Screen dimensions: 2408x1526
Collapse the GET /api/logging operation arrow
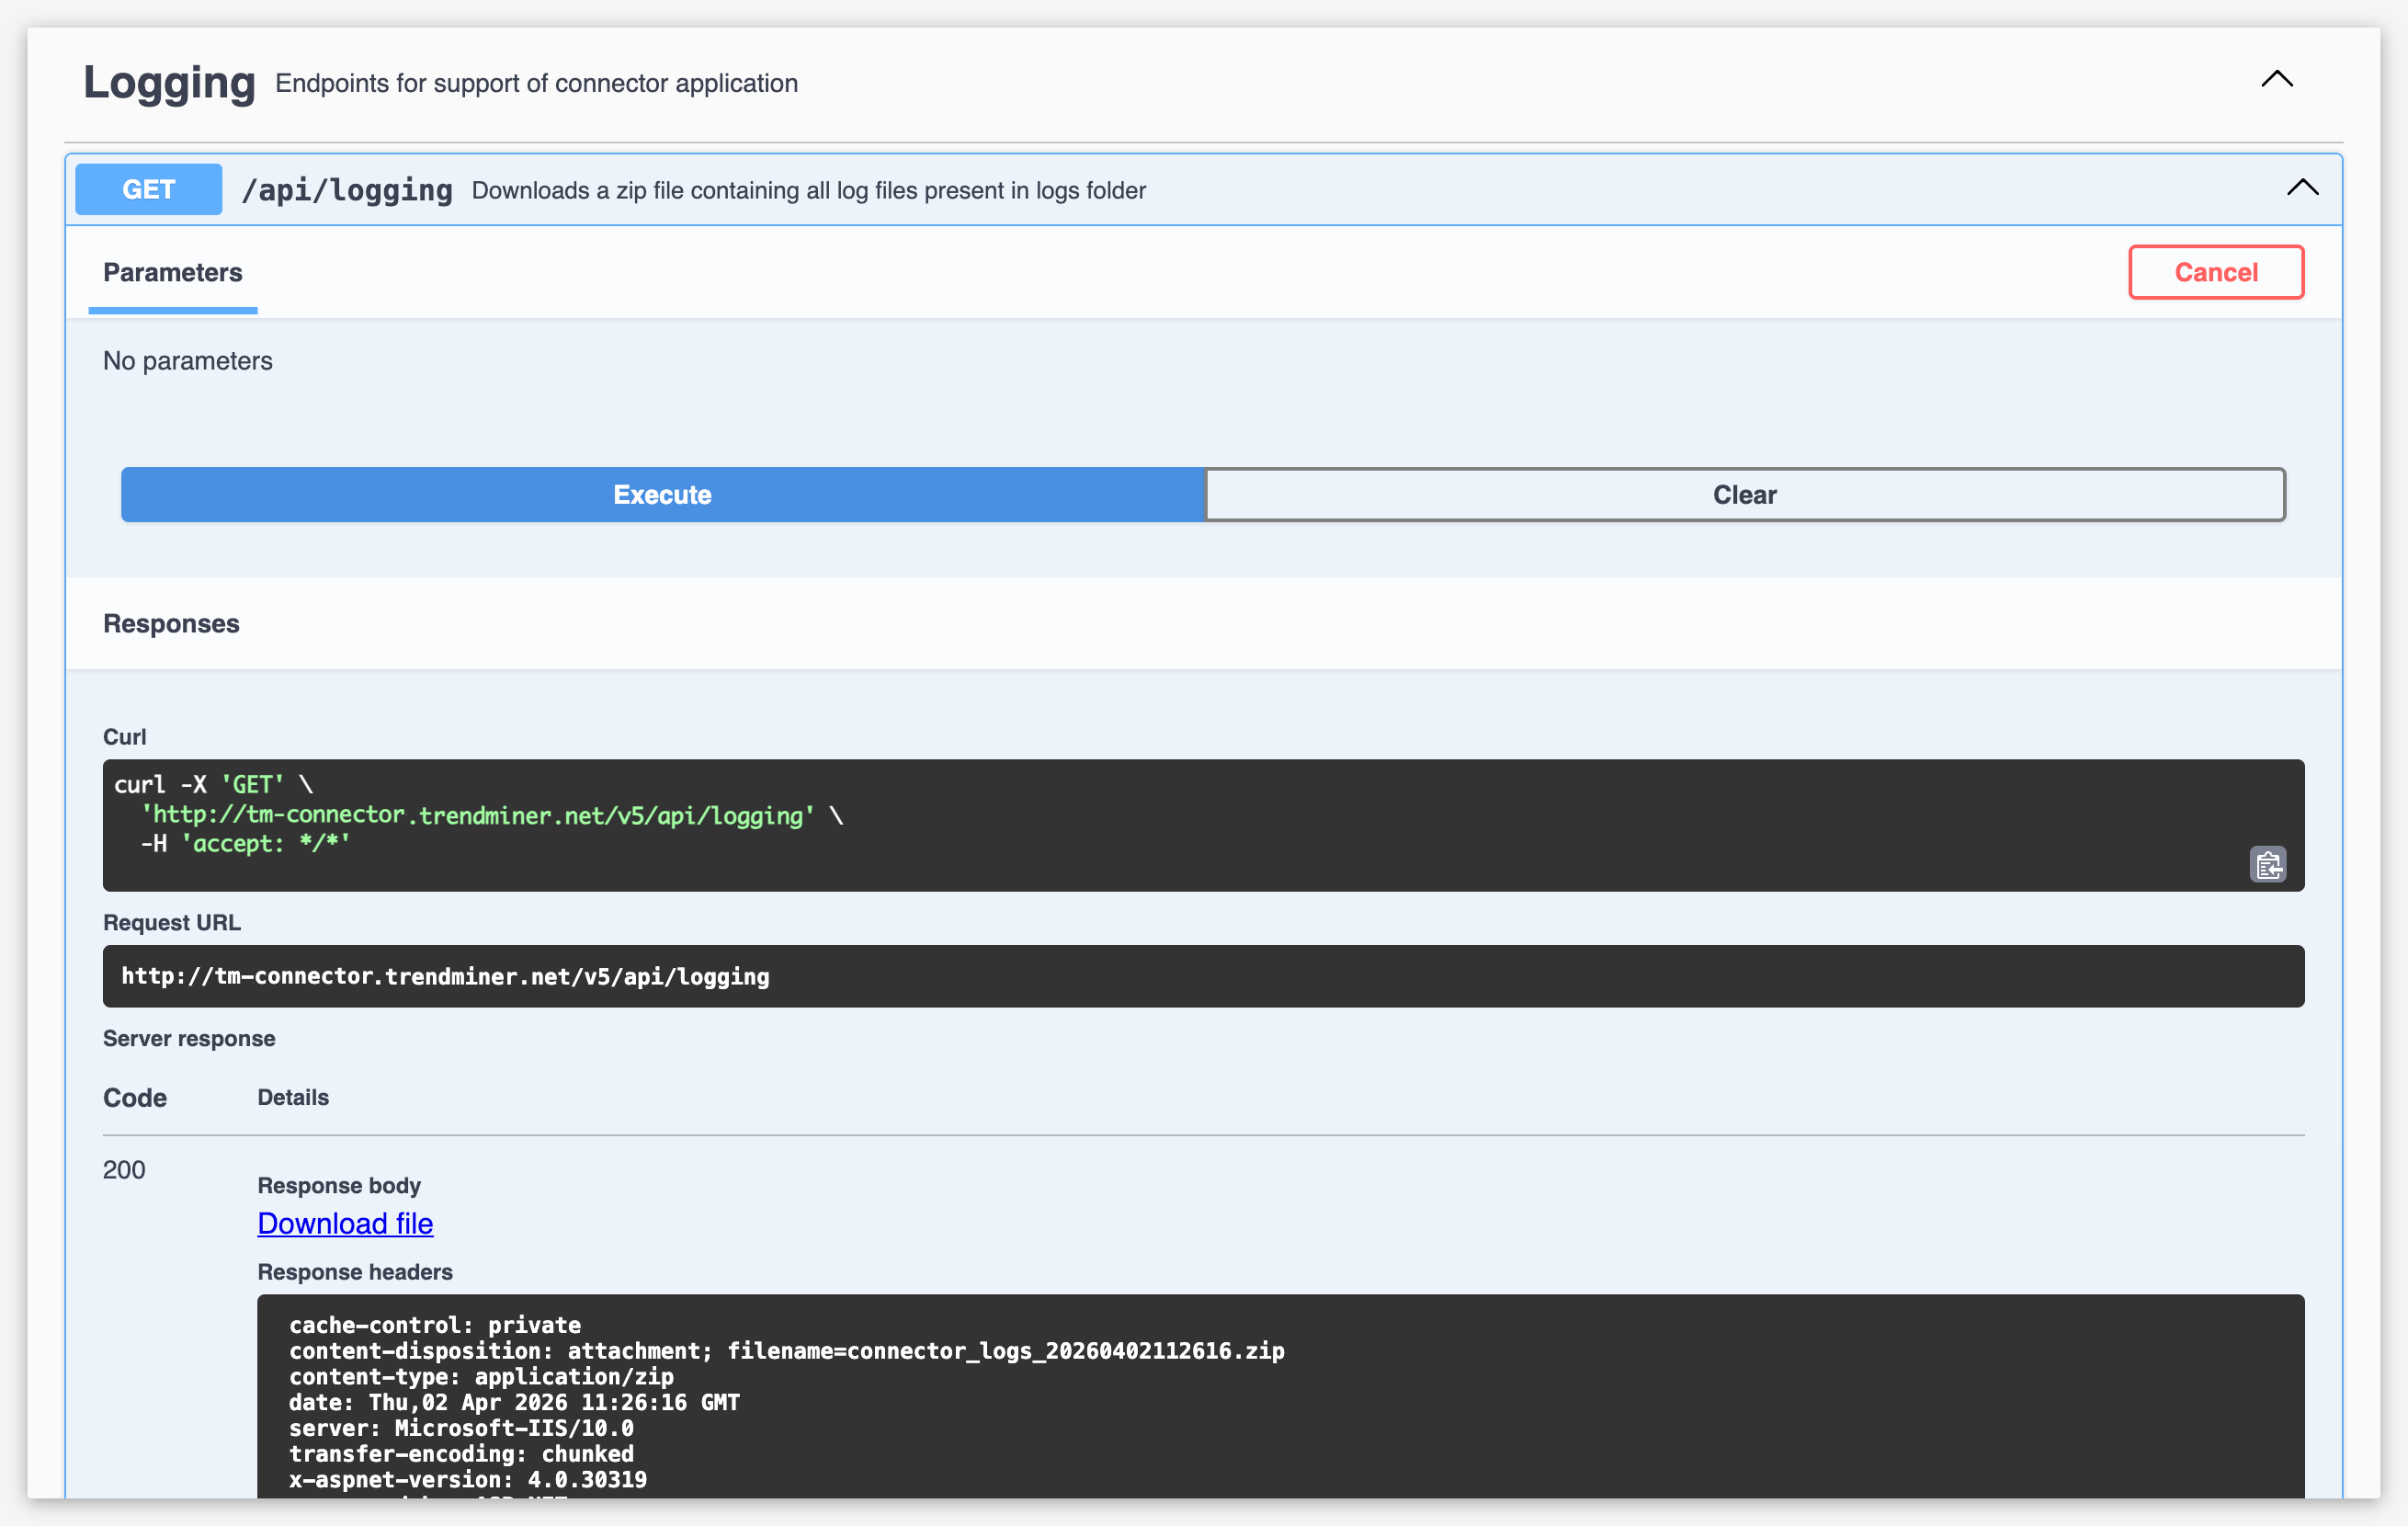(2302, 188)
